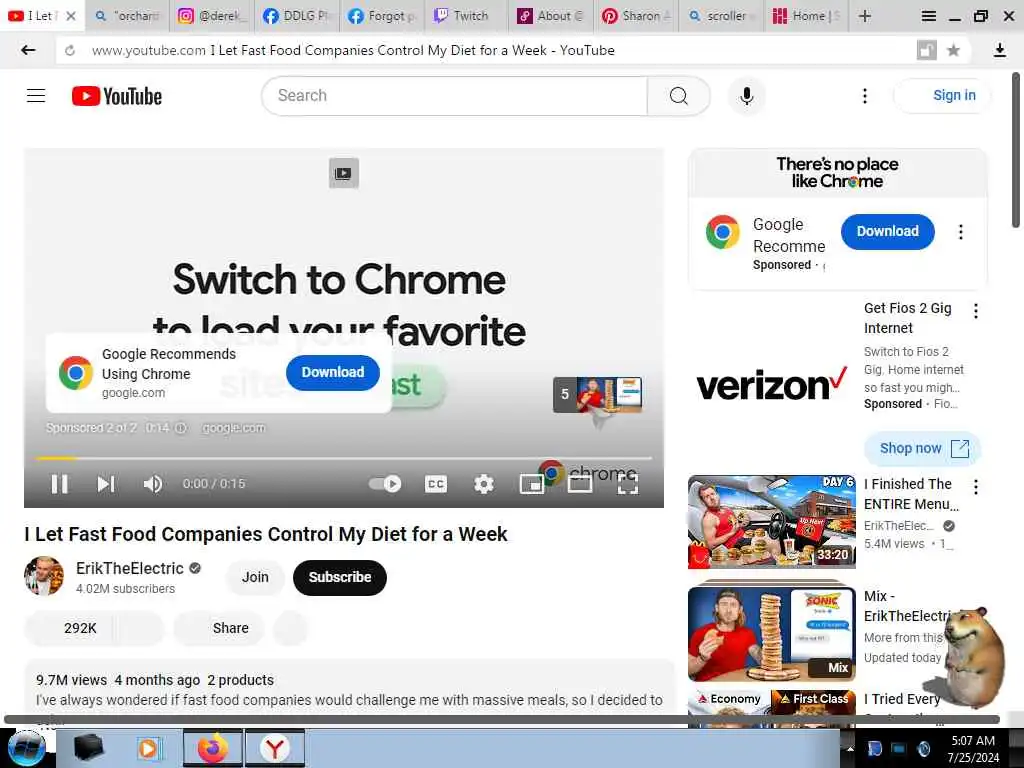The height and width of the screenshot is (768, 1024).
Task: Open google.com link in ad bar
Action: [x=234, y=428]
